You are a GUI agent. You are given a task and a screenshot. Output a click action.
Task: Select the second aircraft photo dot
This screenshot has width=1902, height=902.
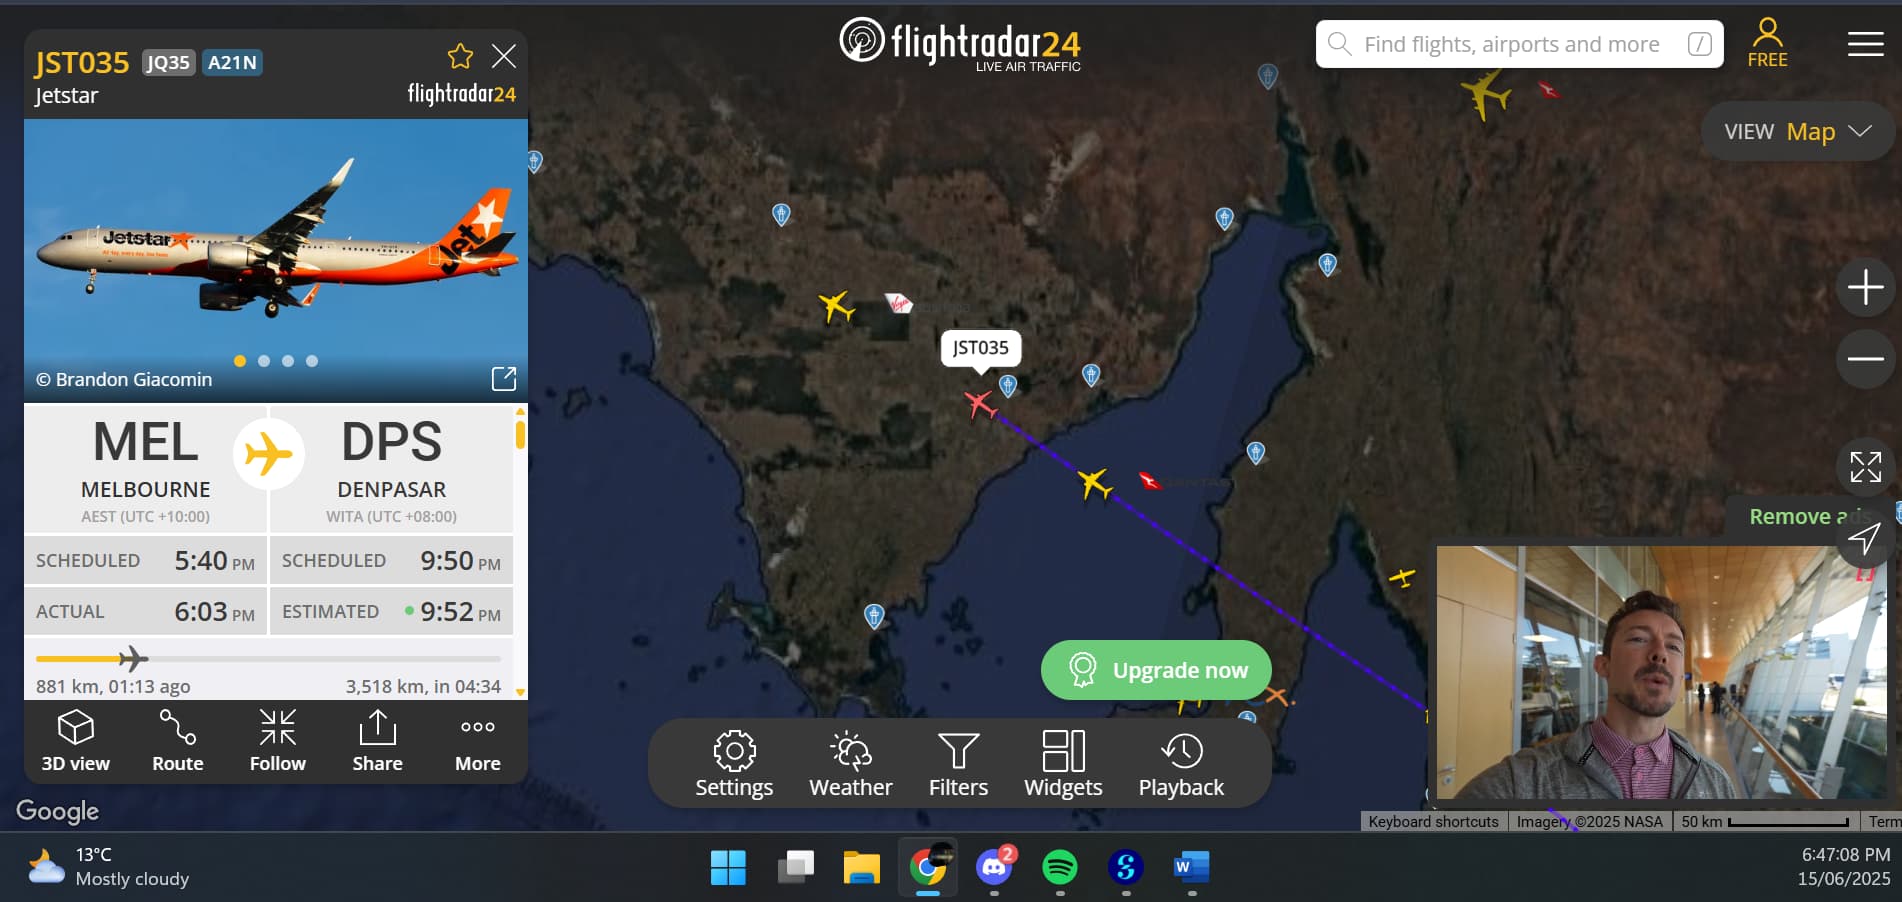click(x=264, y=361)
